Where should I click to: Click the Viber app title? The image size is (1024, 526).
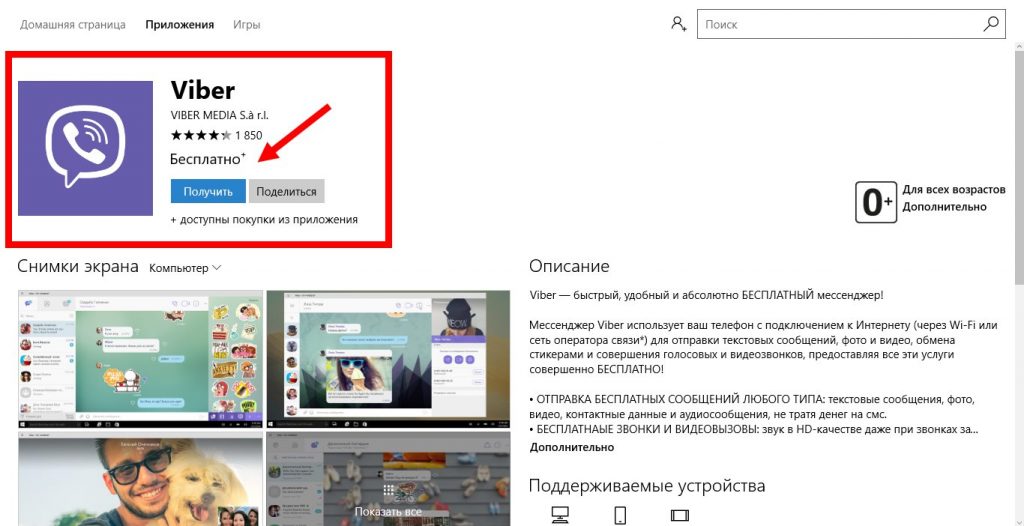pyautogui.click(x=202, y=90)
